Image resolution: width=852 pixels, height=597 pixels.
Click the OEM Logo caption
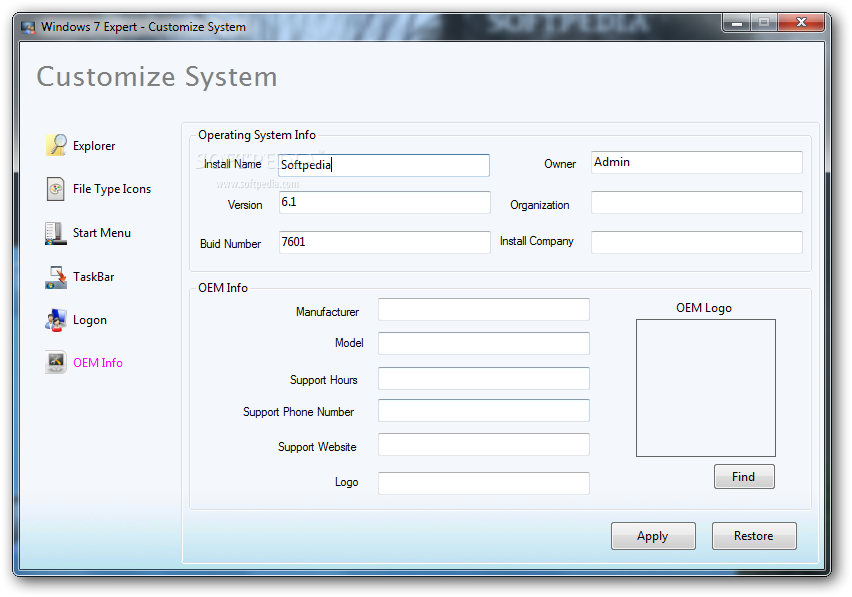(704, 308)
